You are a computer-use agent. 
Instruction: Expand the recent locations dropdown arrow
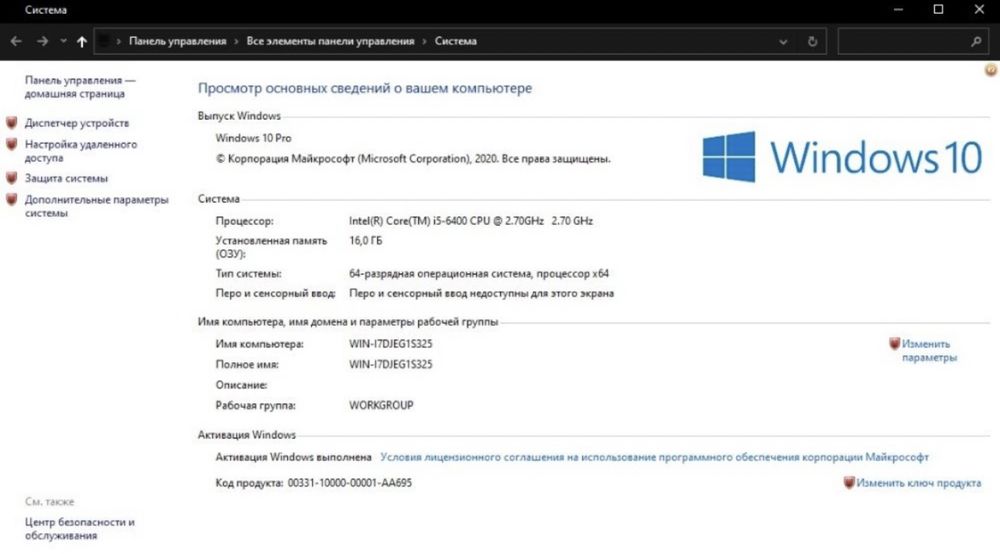click(63, 41)
